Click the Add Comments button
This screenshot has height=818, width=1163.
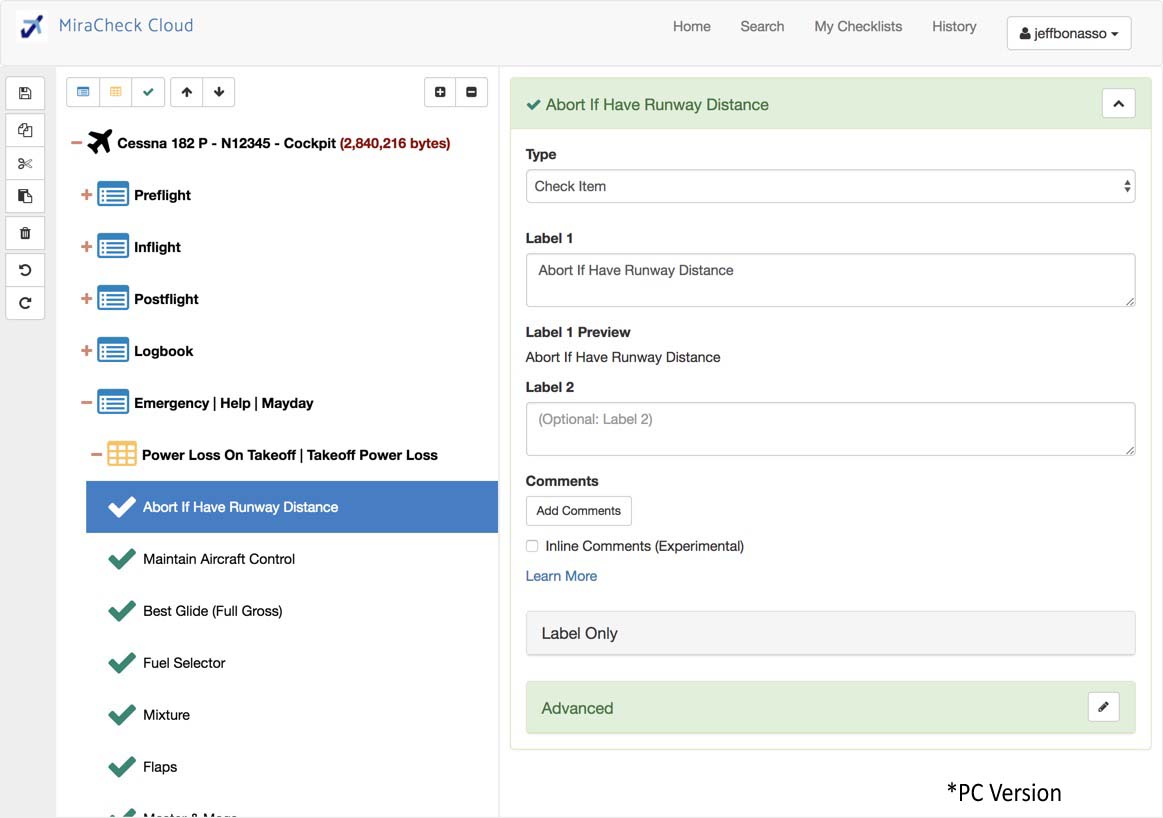coord(579,511)
